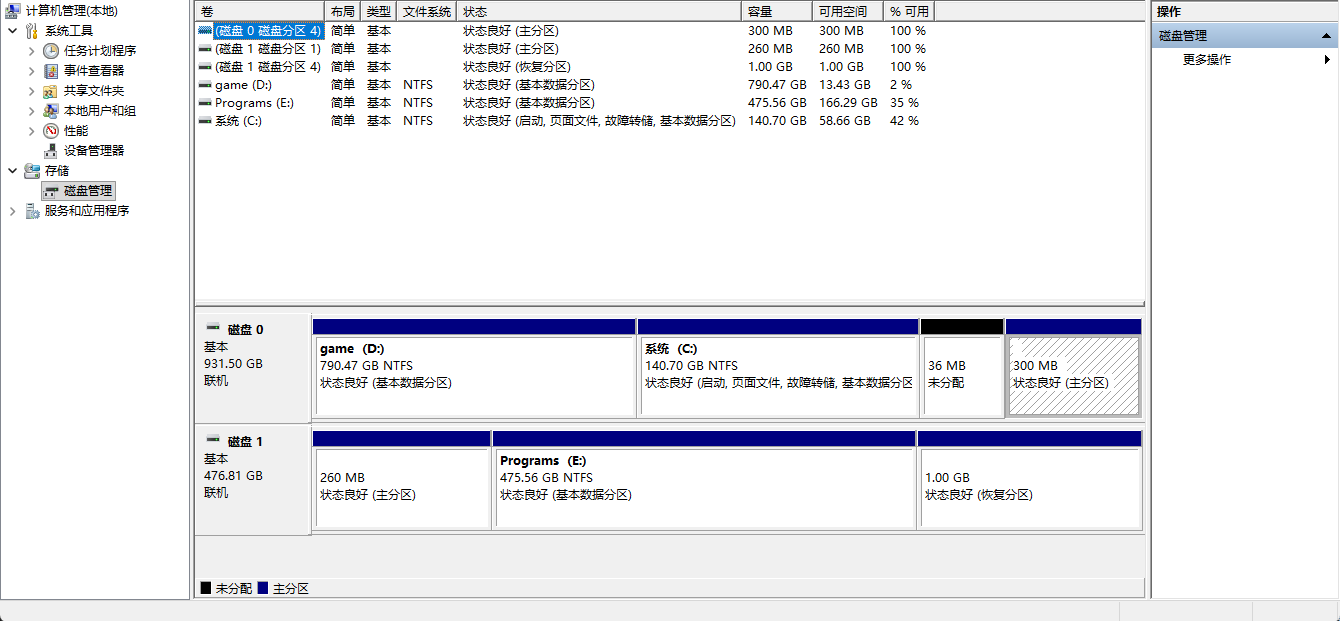Click the drive icon beside 系统 (C:) in volume list
This screenshot has width=1340, height=621.
[x=205, y=121]
